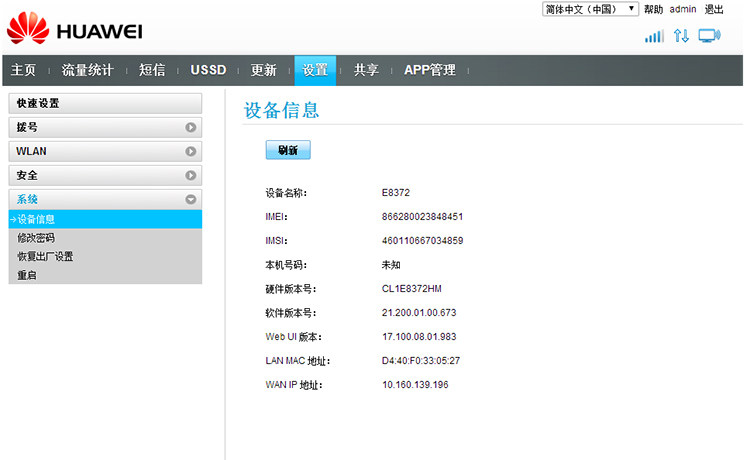The height and width of the screenshot is (460, 750).
Task: Click the LAN MAC 地址 label
Action: point(298,361)
